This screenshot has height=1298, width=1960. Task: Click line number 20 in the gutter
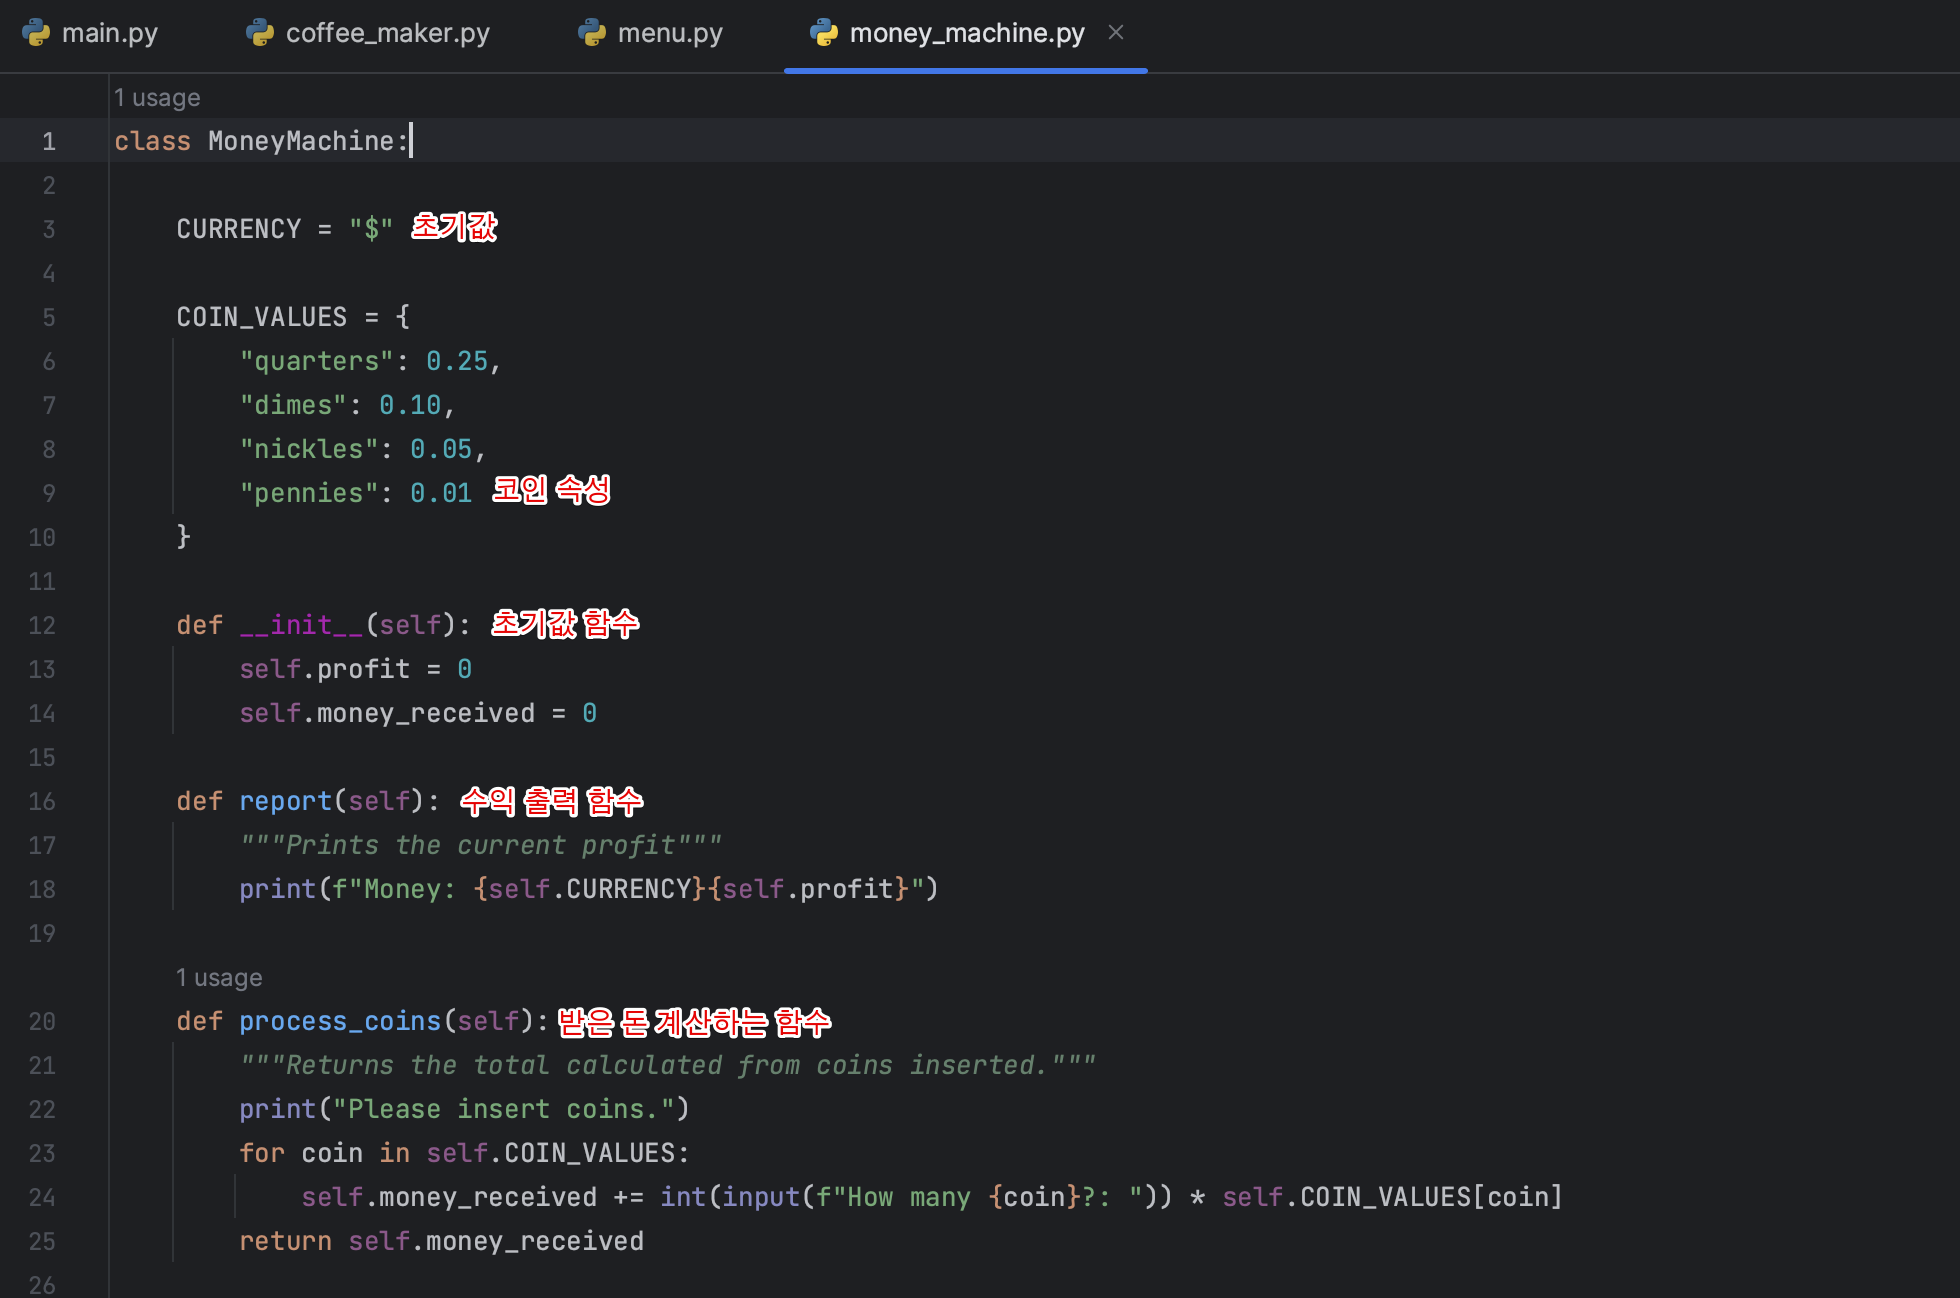[42, 1022]
